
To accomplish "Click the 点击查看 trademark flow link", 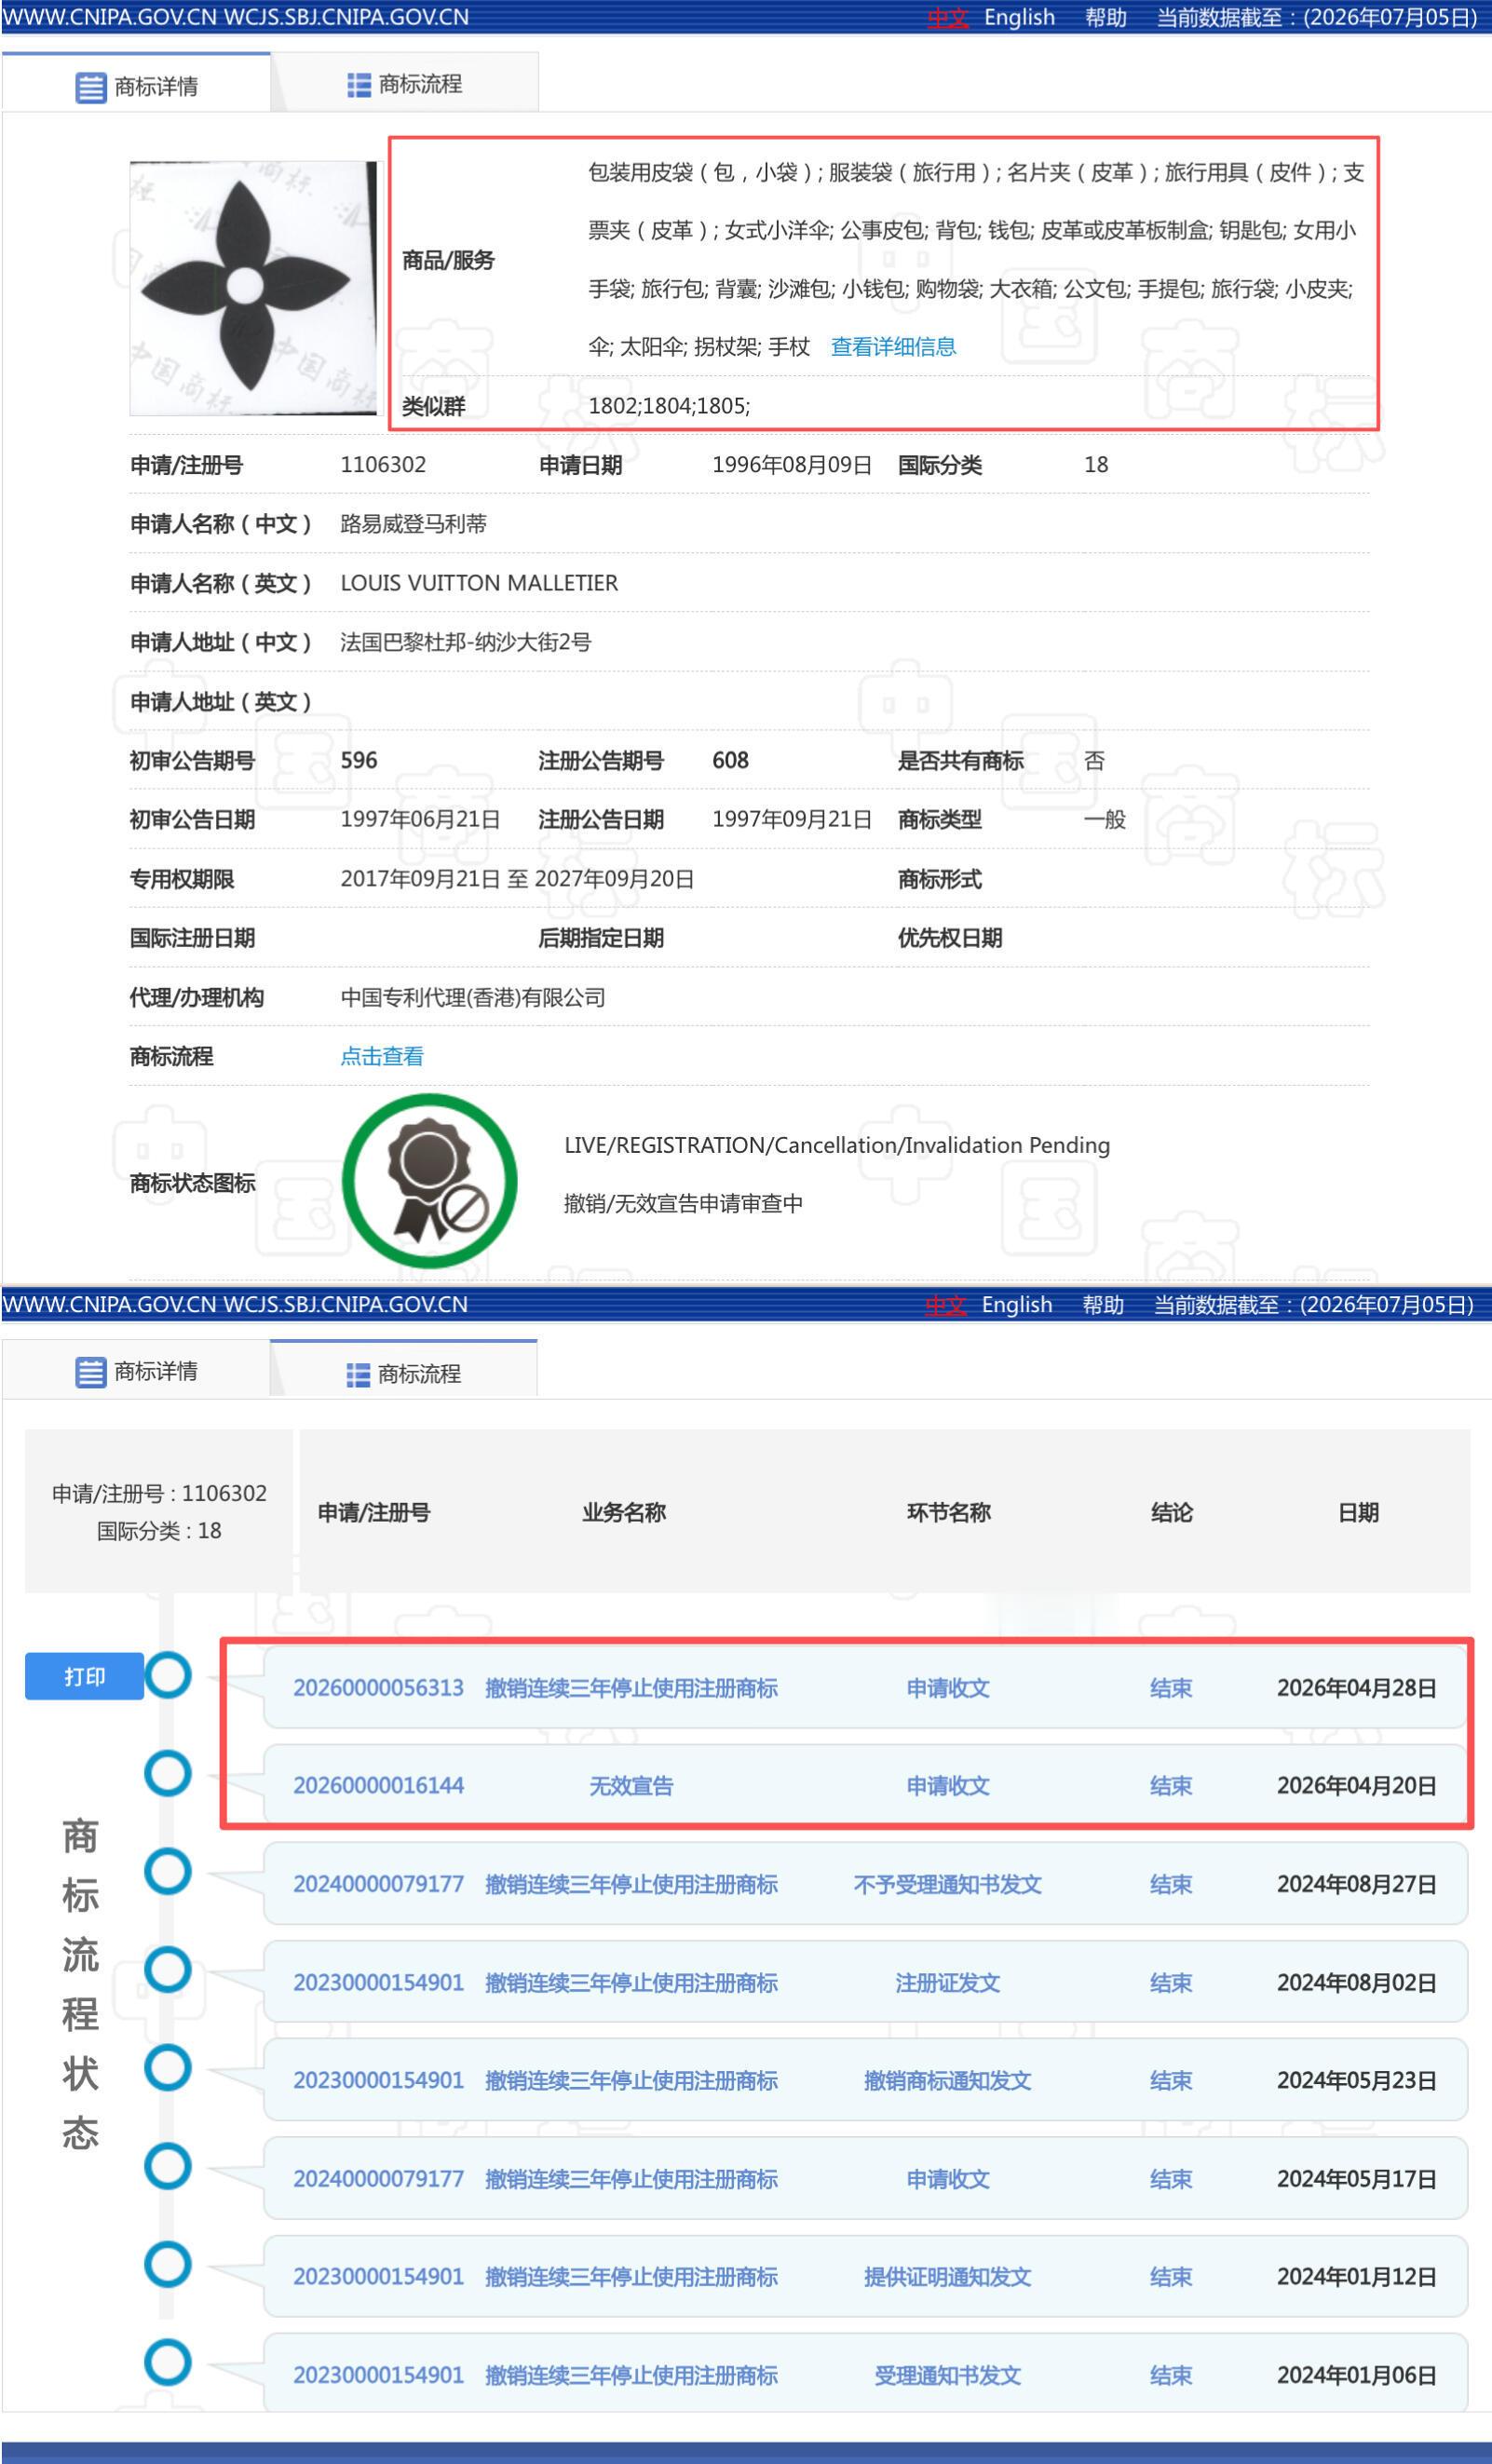I will pos(382,1056).
